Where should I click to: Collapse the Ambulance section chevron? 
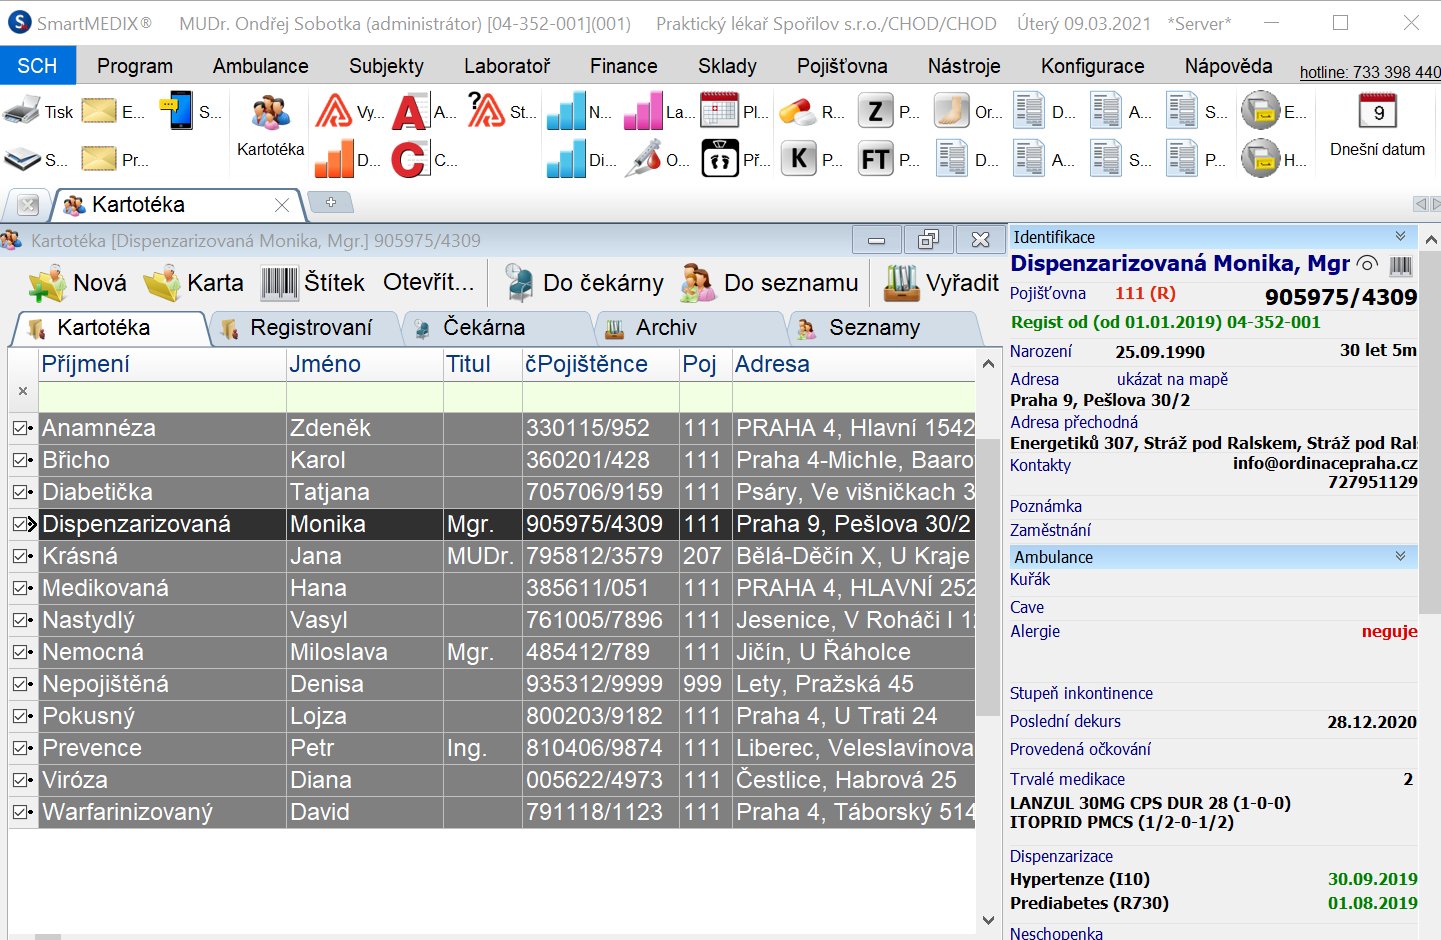[1400, 556]
